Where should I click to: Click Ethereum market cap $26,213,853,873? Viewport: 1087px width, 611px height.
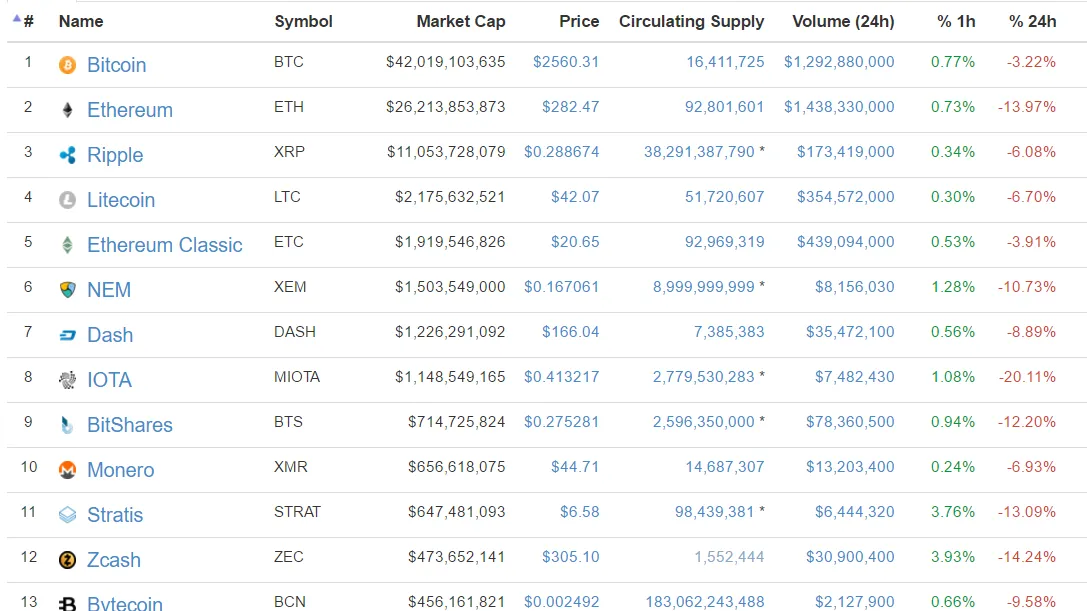tap(446, 107)
